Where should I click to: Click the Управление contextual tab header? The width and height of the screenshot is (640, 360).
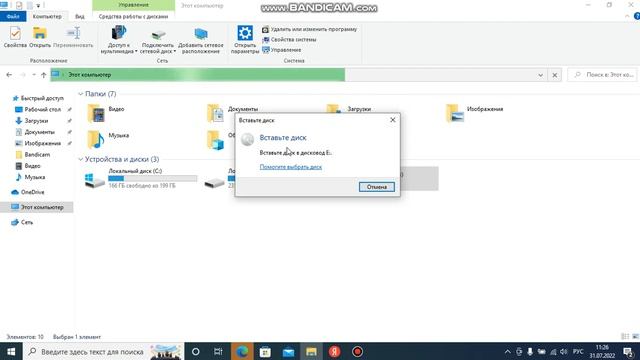[133, 5]
